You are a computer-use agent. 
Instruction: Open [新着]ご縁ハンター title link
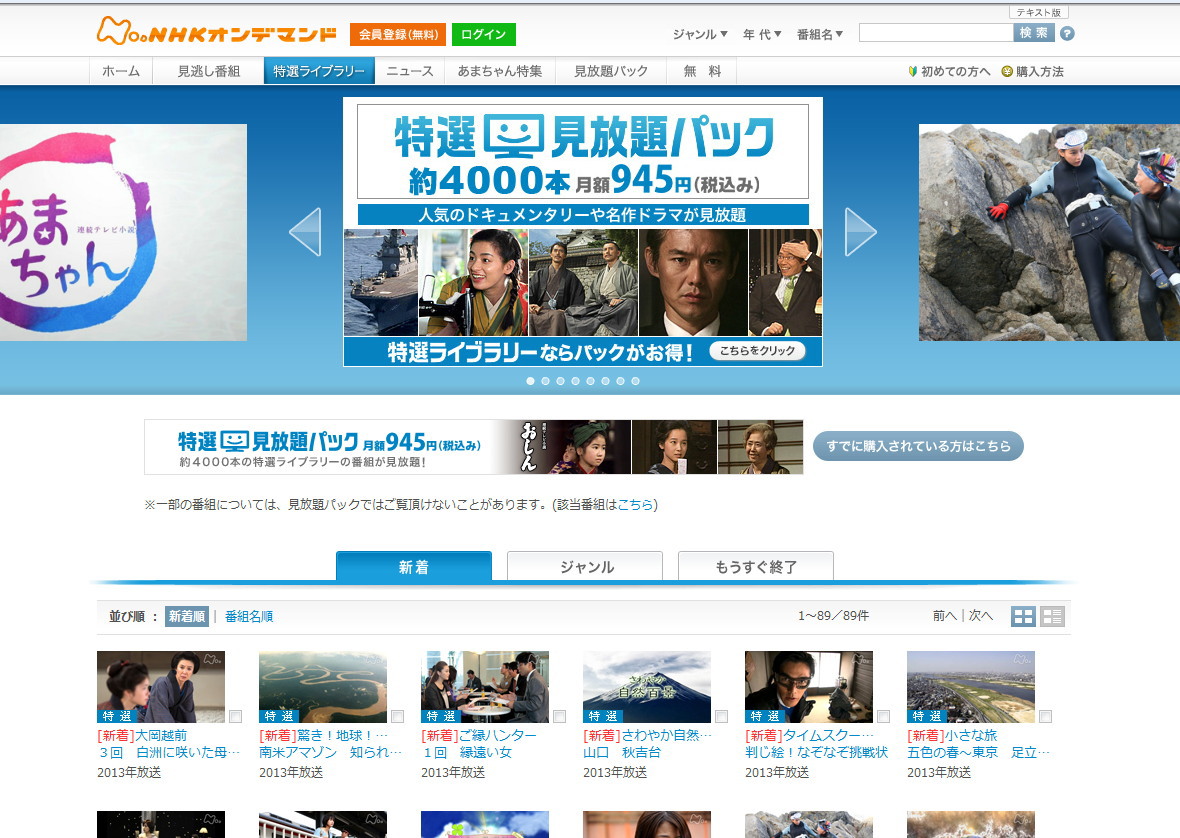479,735
